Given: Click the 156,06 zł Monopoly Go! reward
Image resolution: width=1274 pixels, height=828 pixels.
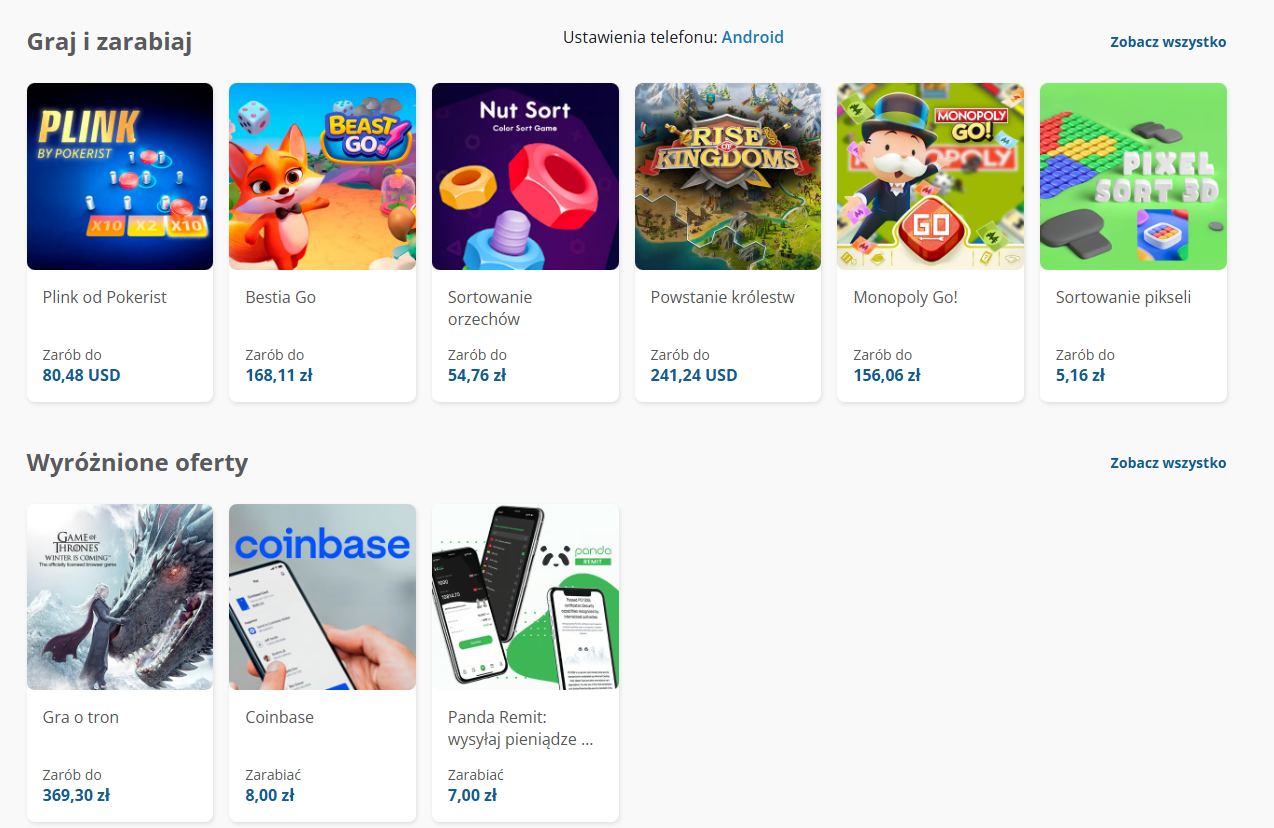Looking at the screenshot, I should [886, 376].
